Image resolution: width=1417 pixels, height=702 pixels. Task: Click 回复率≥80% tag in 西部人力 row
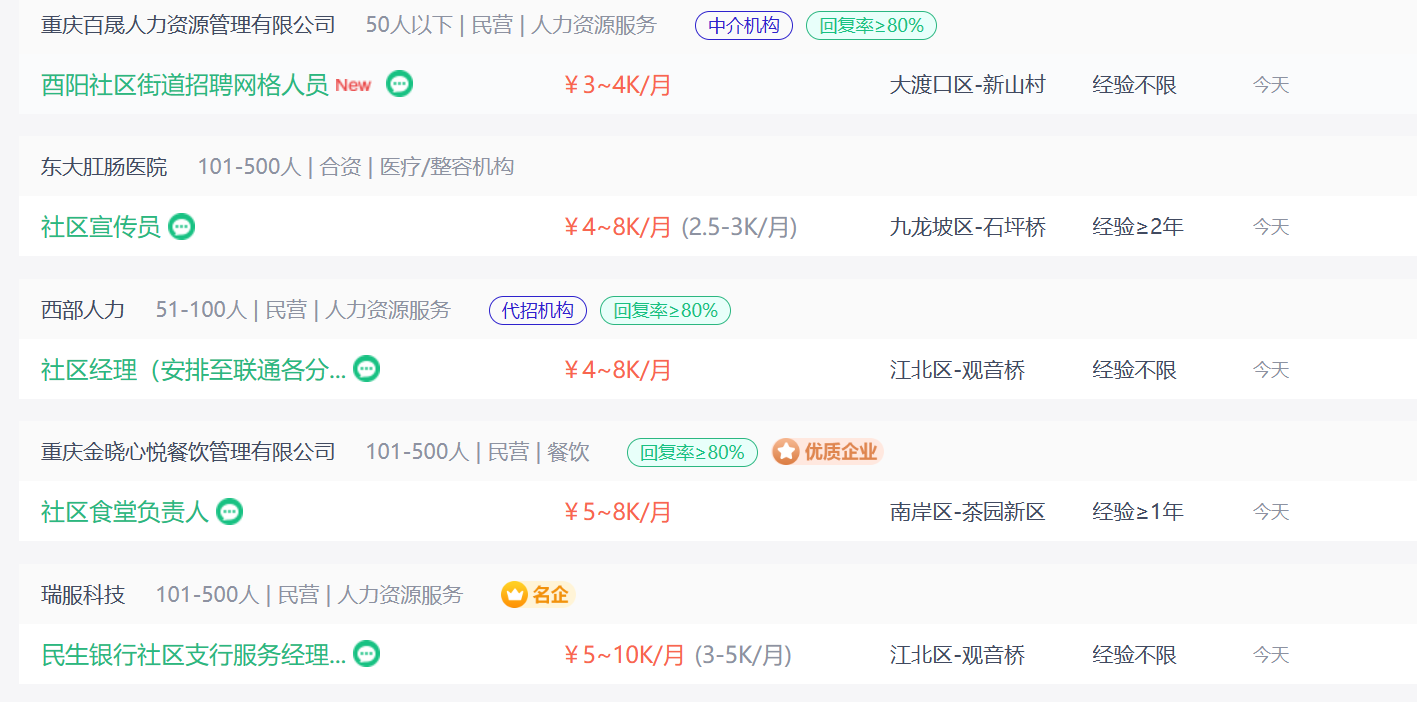coord(665,310)
